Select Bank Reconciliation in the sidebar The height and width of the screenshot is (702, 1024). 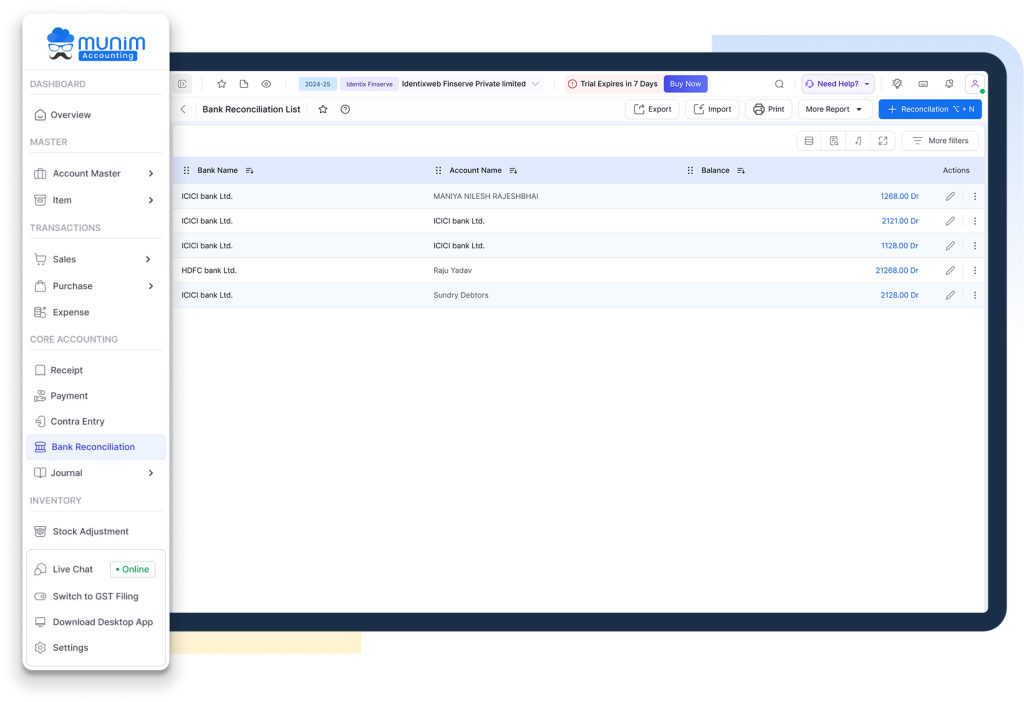pyautogui.click(x=95, y=447)
